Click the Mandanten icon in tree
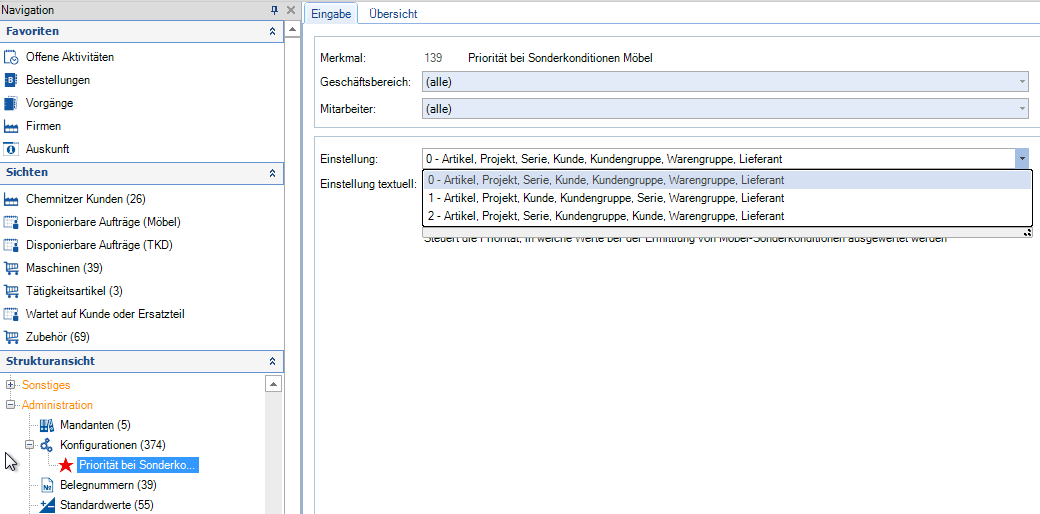This screenshot has height=514, width=1040. coord(46,426)
